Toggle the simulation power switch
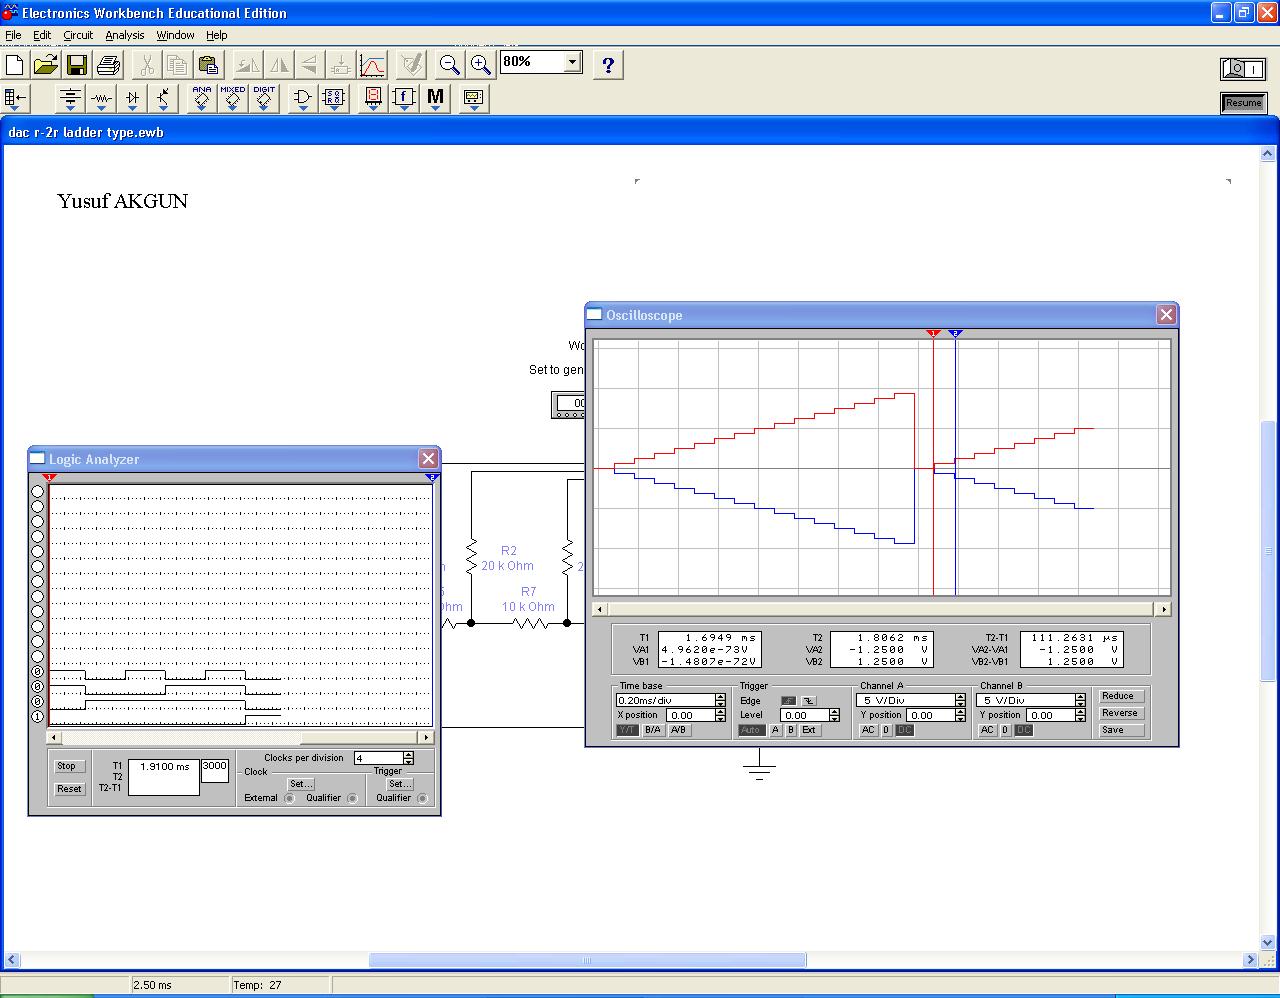Image resolution: width=1280 pixels, height=998 pixels. pyautogui.click(x=1243, y=68)
